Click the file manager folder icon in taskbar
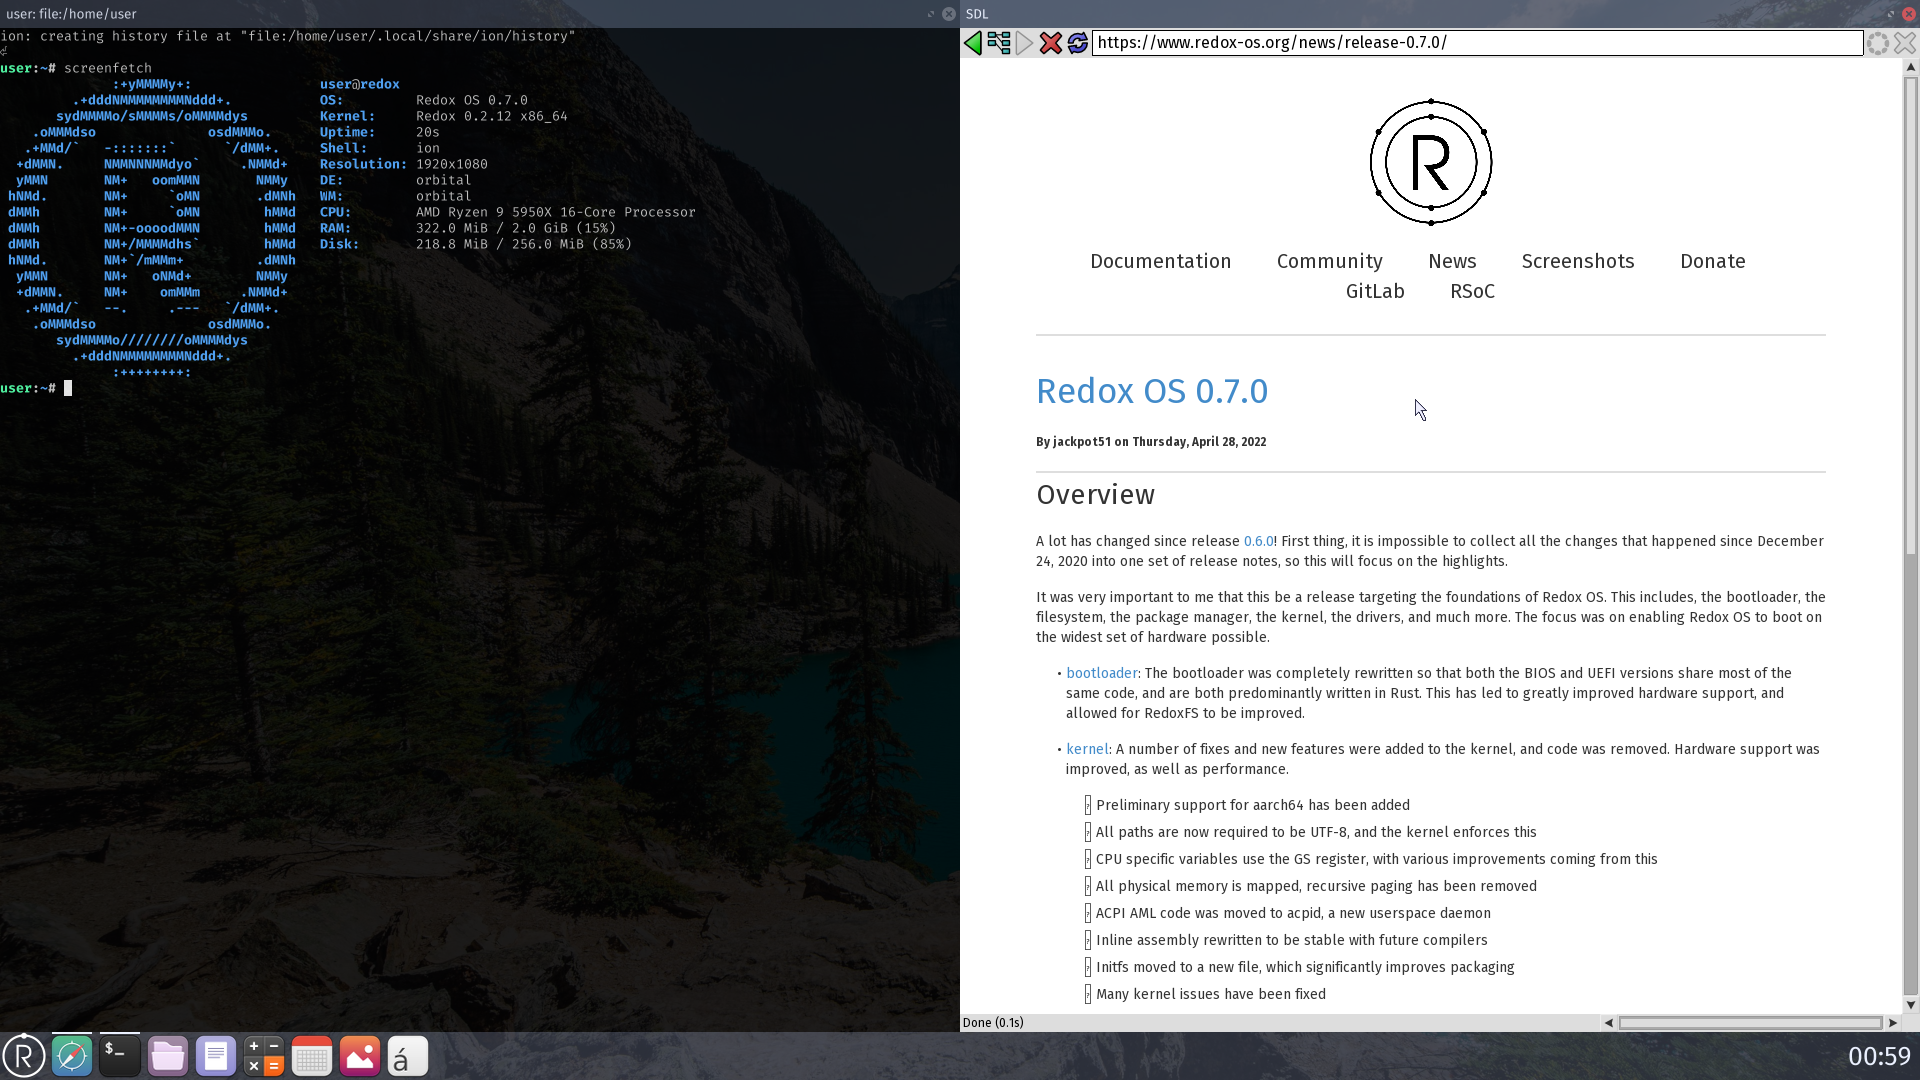The width and height of the screenshot is (1920, 1080). pyautogui.click(x=167, y=1055)
